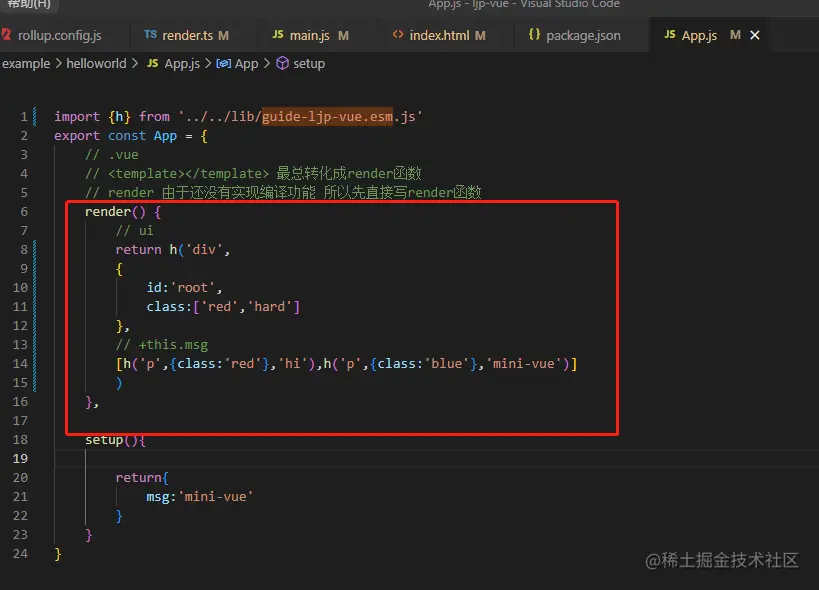Click the rollup icon on rollup.config.js tab

6,34
